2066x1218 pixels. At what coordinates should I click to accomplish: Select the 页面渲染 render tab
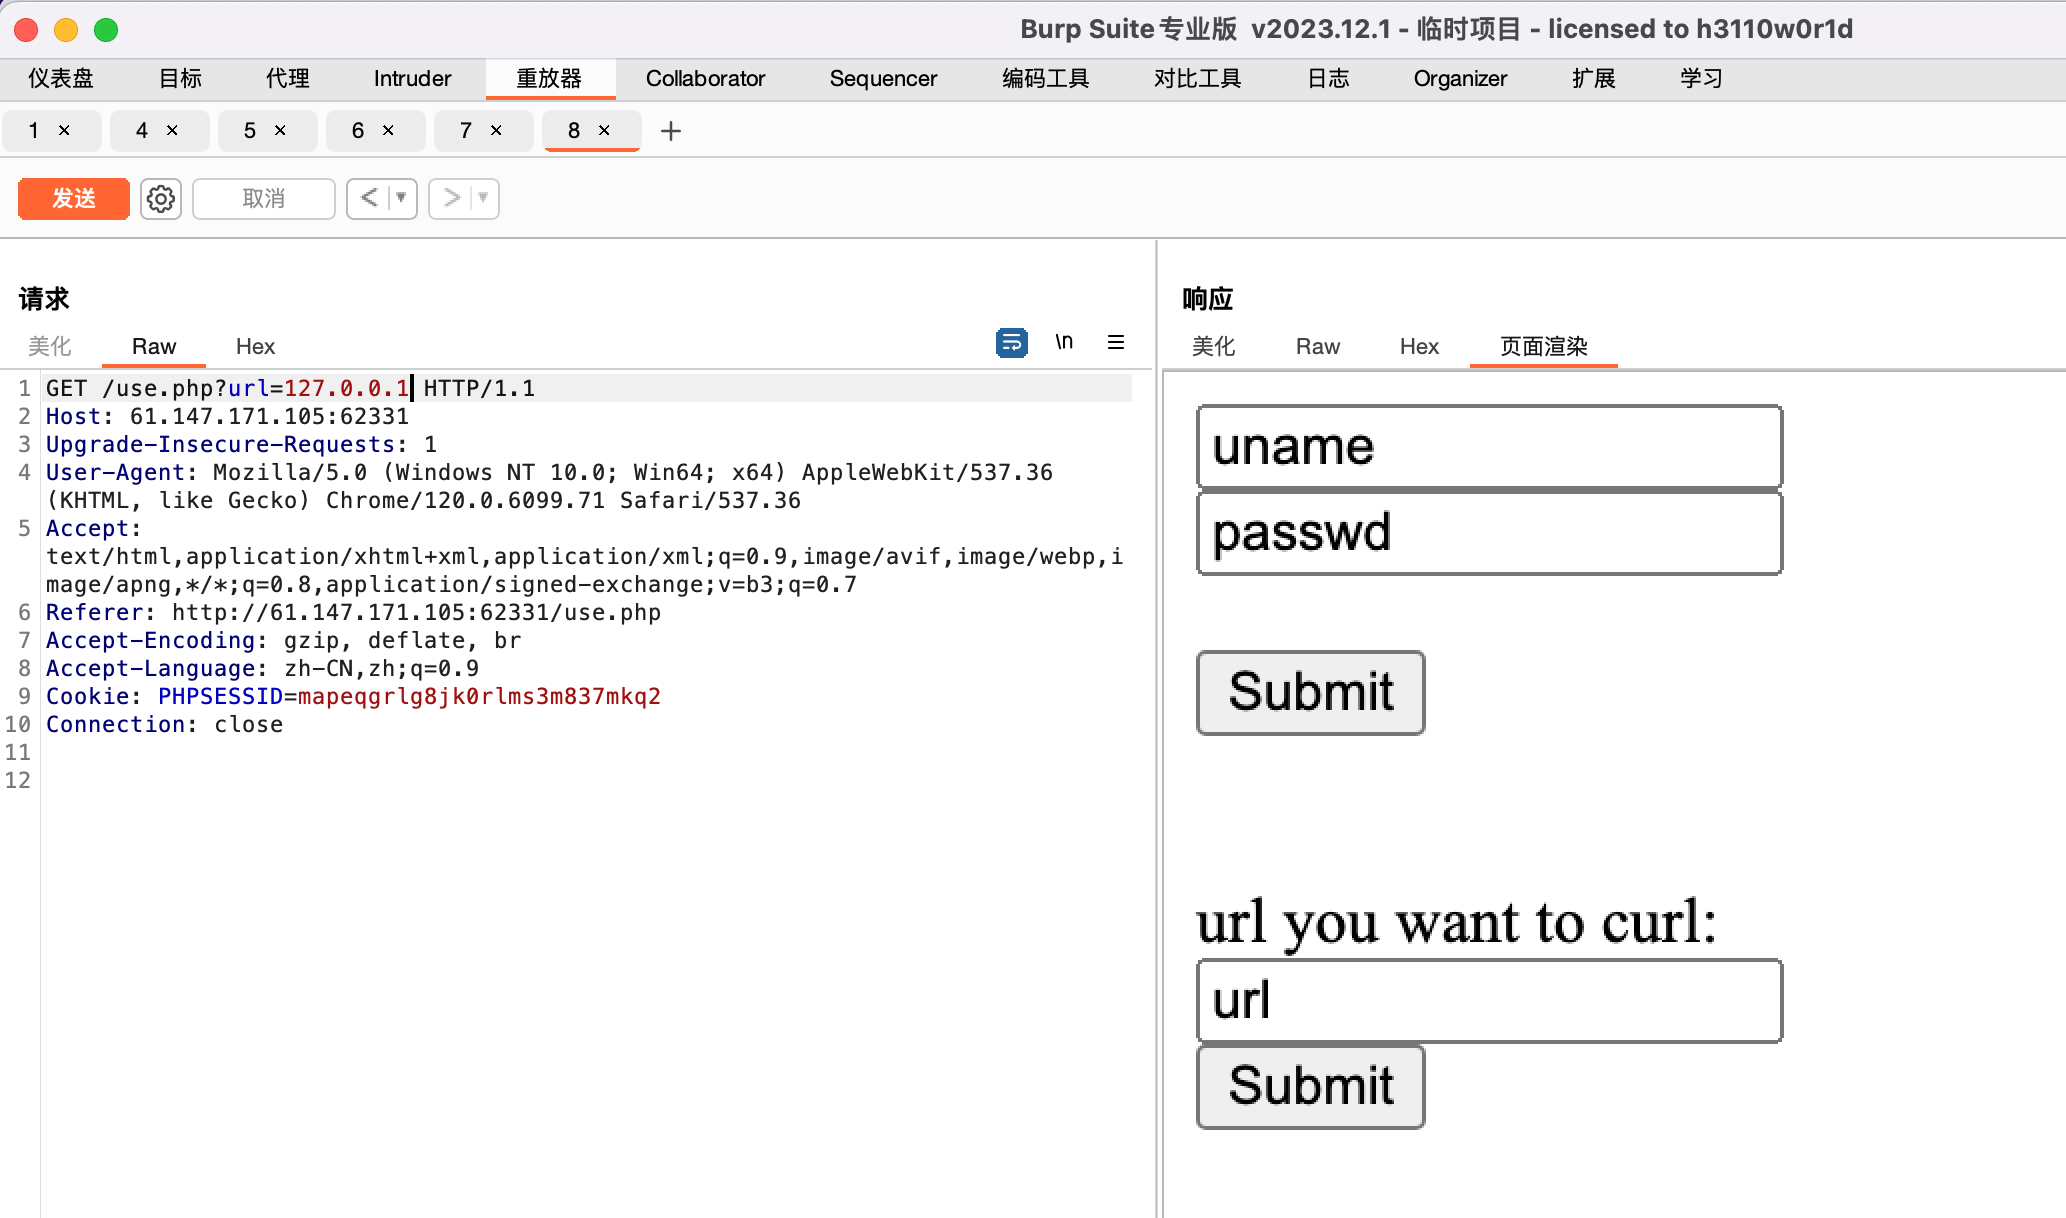point(1542,346)
